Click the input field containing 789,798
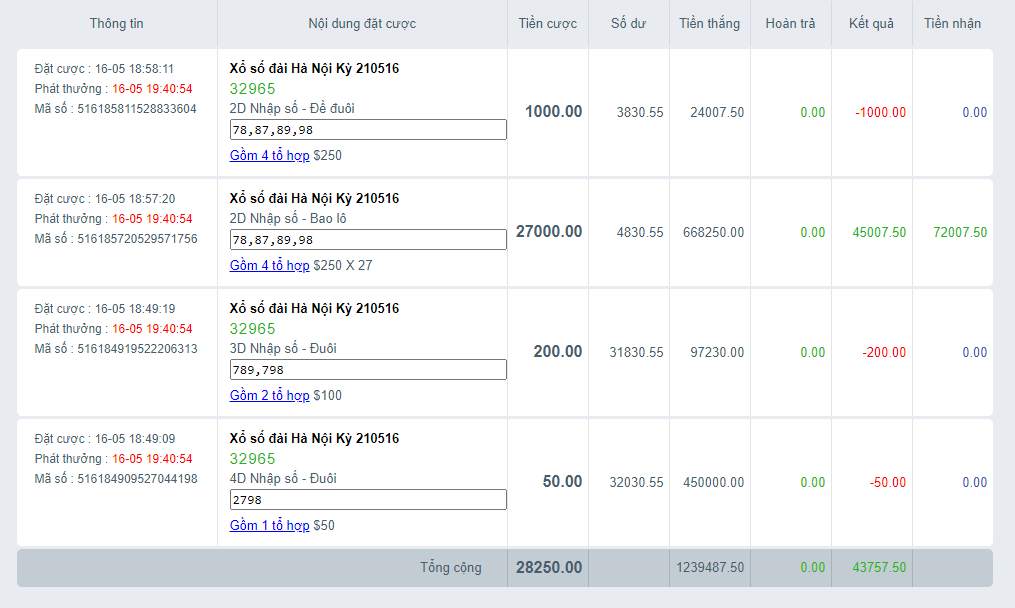1015x608 pixels. pyautogui.click(x=368, y=370)
